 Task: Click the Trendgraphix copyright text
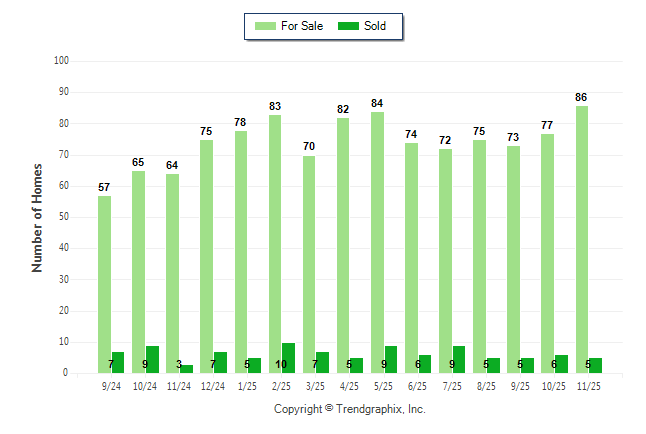click(350, 409)
